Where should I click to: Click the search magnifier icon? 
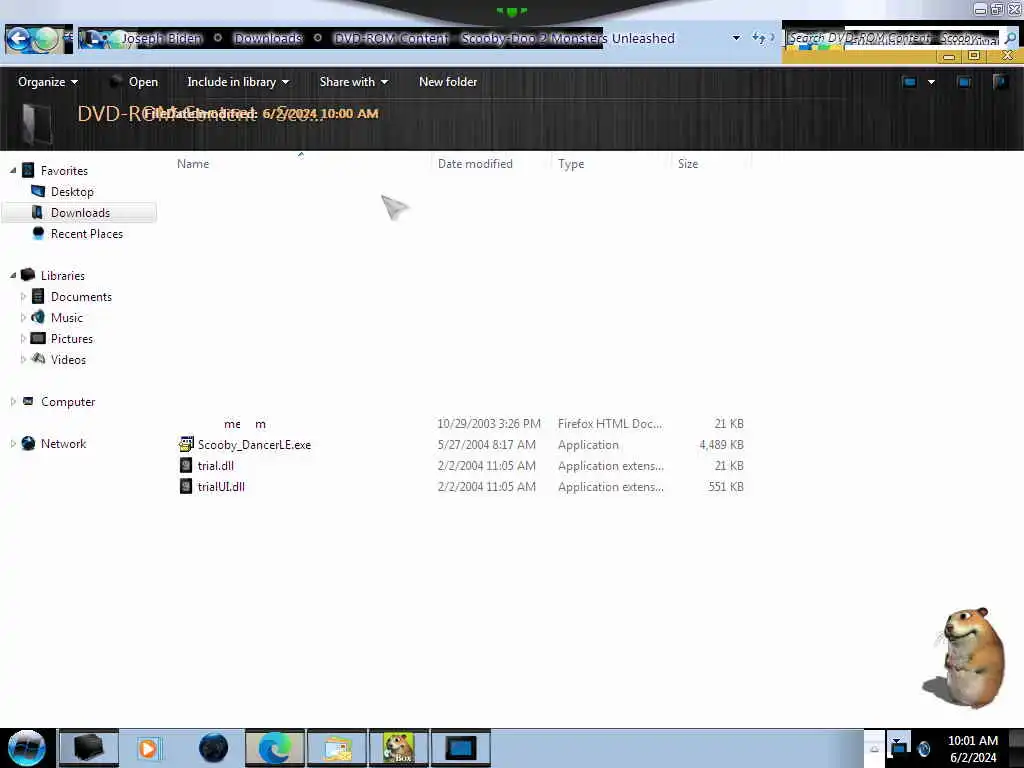tap(1010, 38)
